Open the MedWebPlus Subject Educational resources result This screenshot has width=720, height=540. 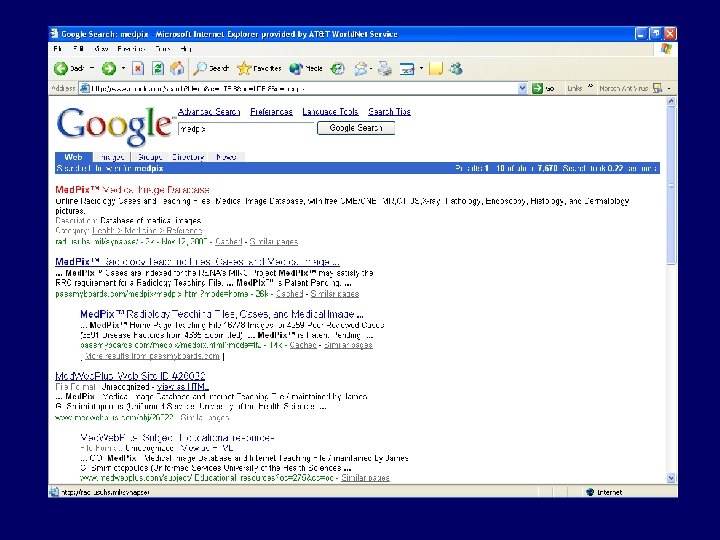tap(177, 438)
